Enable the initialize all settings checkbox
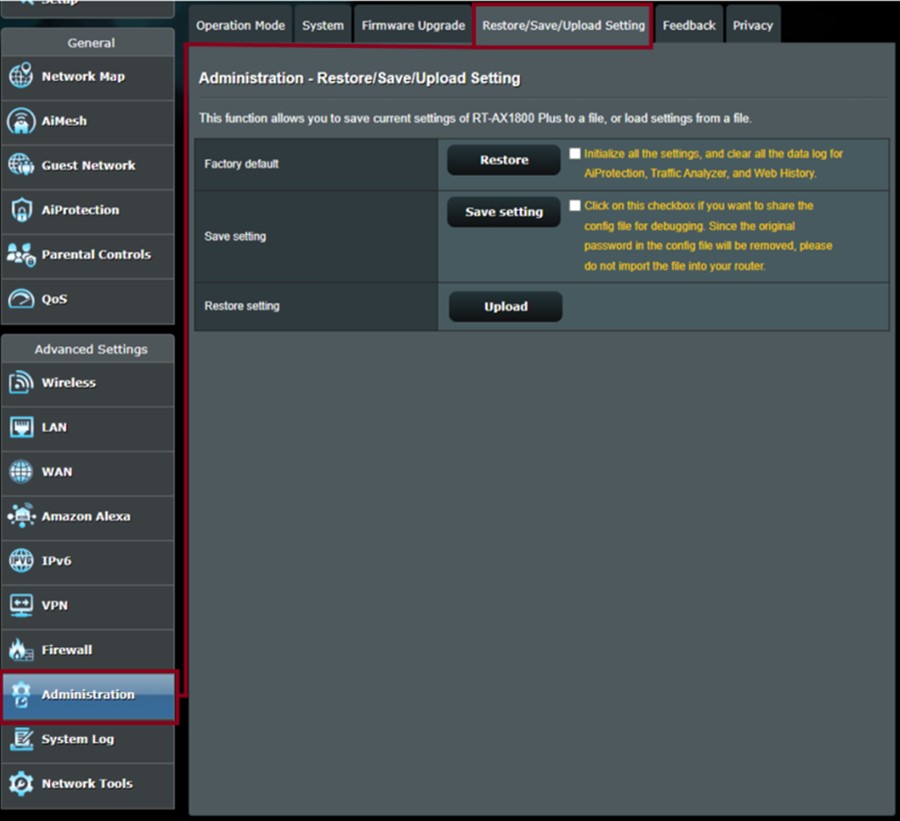Image resolution: width=900 pixels, height=821 pixels. click(577, 153)
